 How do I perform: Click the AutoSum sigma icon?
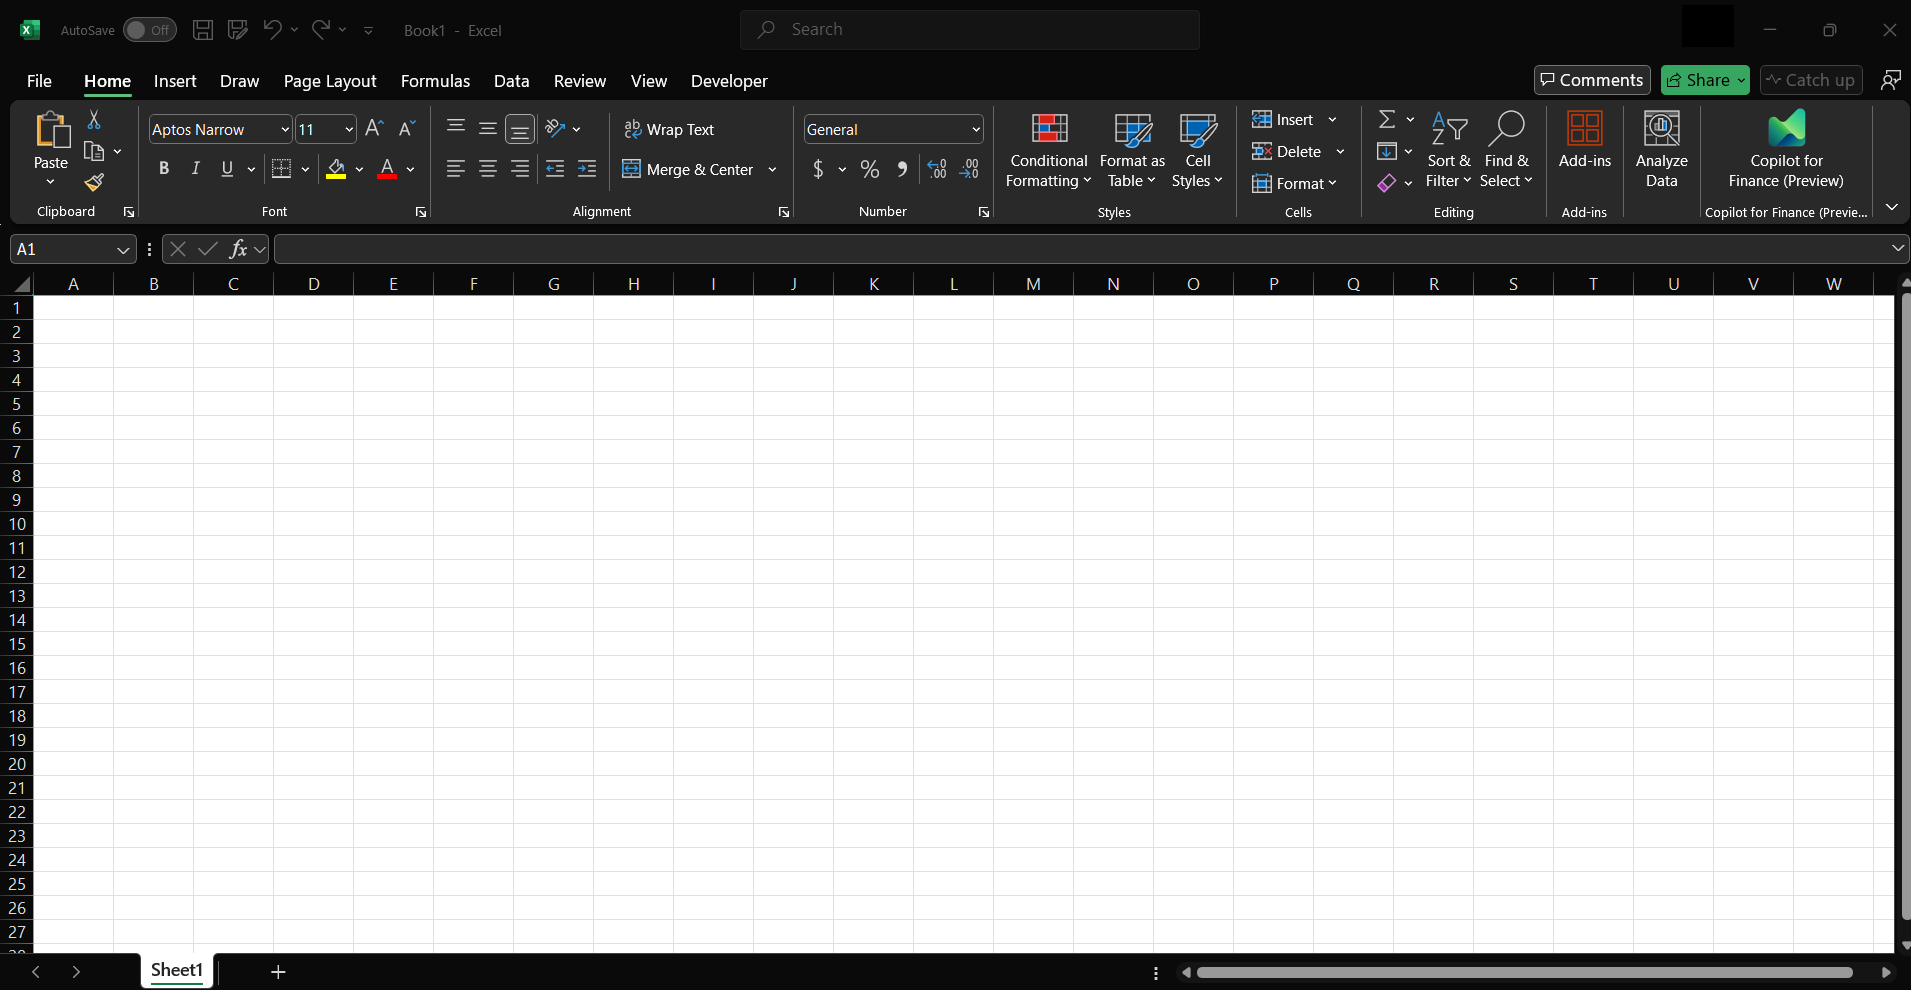point(1387,119)
